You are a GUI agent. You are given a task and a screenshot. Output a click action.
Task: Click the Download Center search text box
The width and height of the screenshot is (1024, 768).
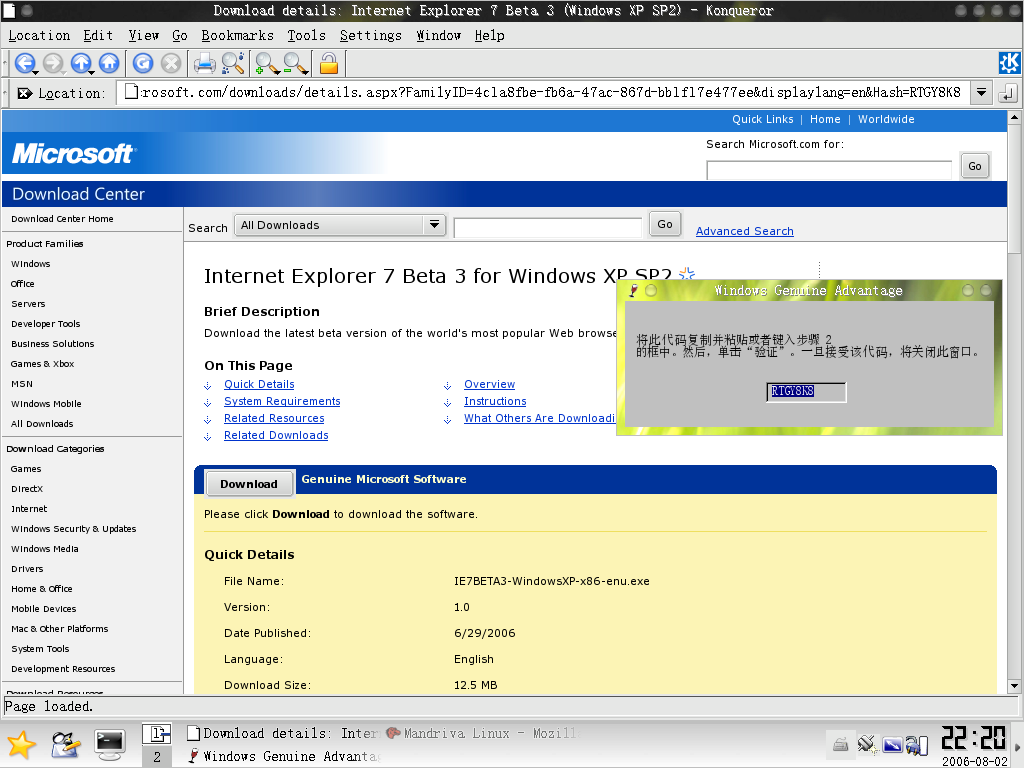[x=547, y=228]
